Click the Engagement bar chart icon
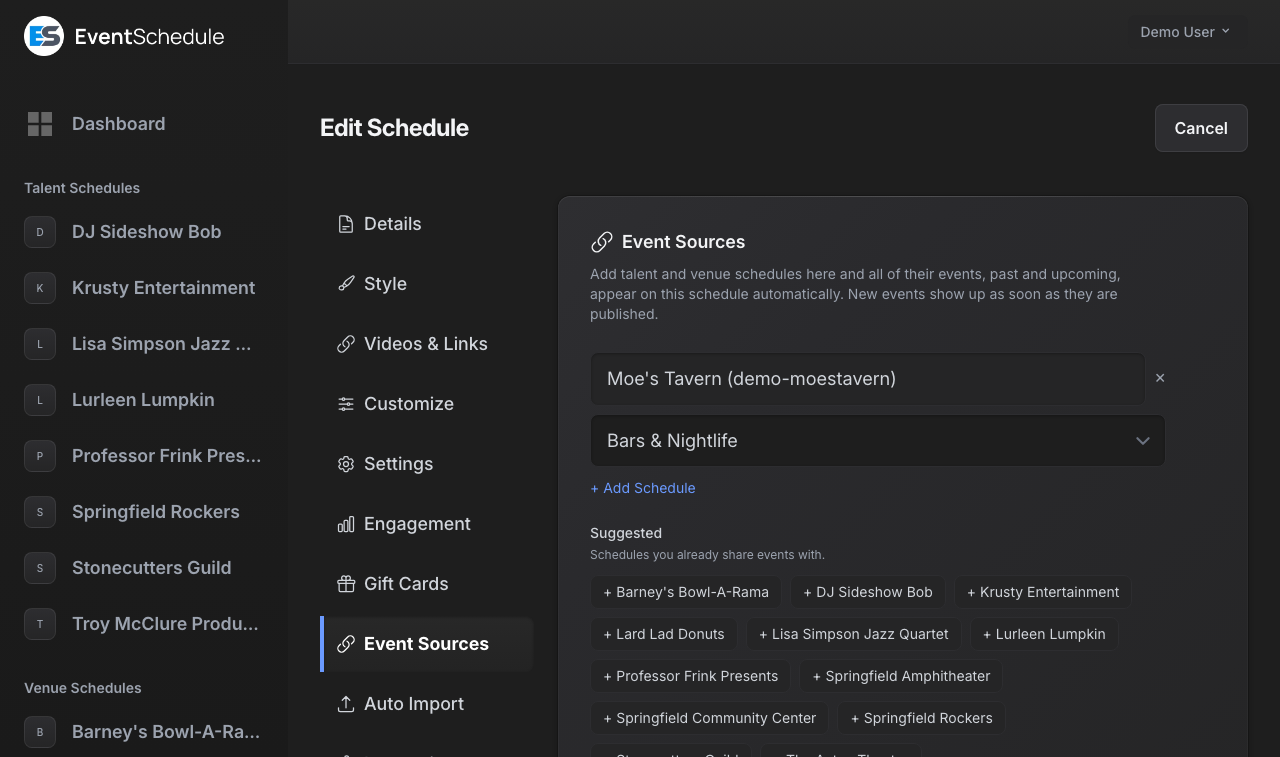 click(346, 524)
